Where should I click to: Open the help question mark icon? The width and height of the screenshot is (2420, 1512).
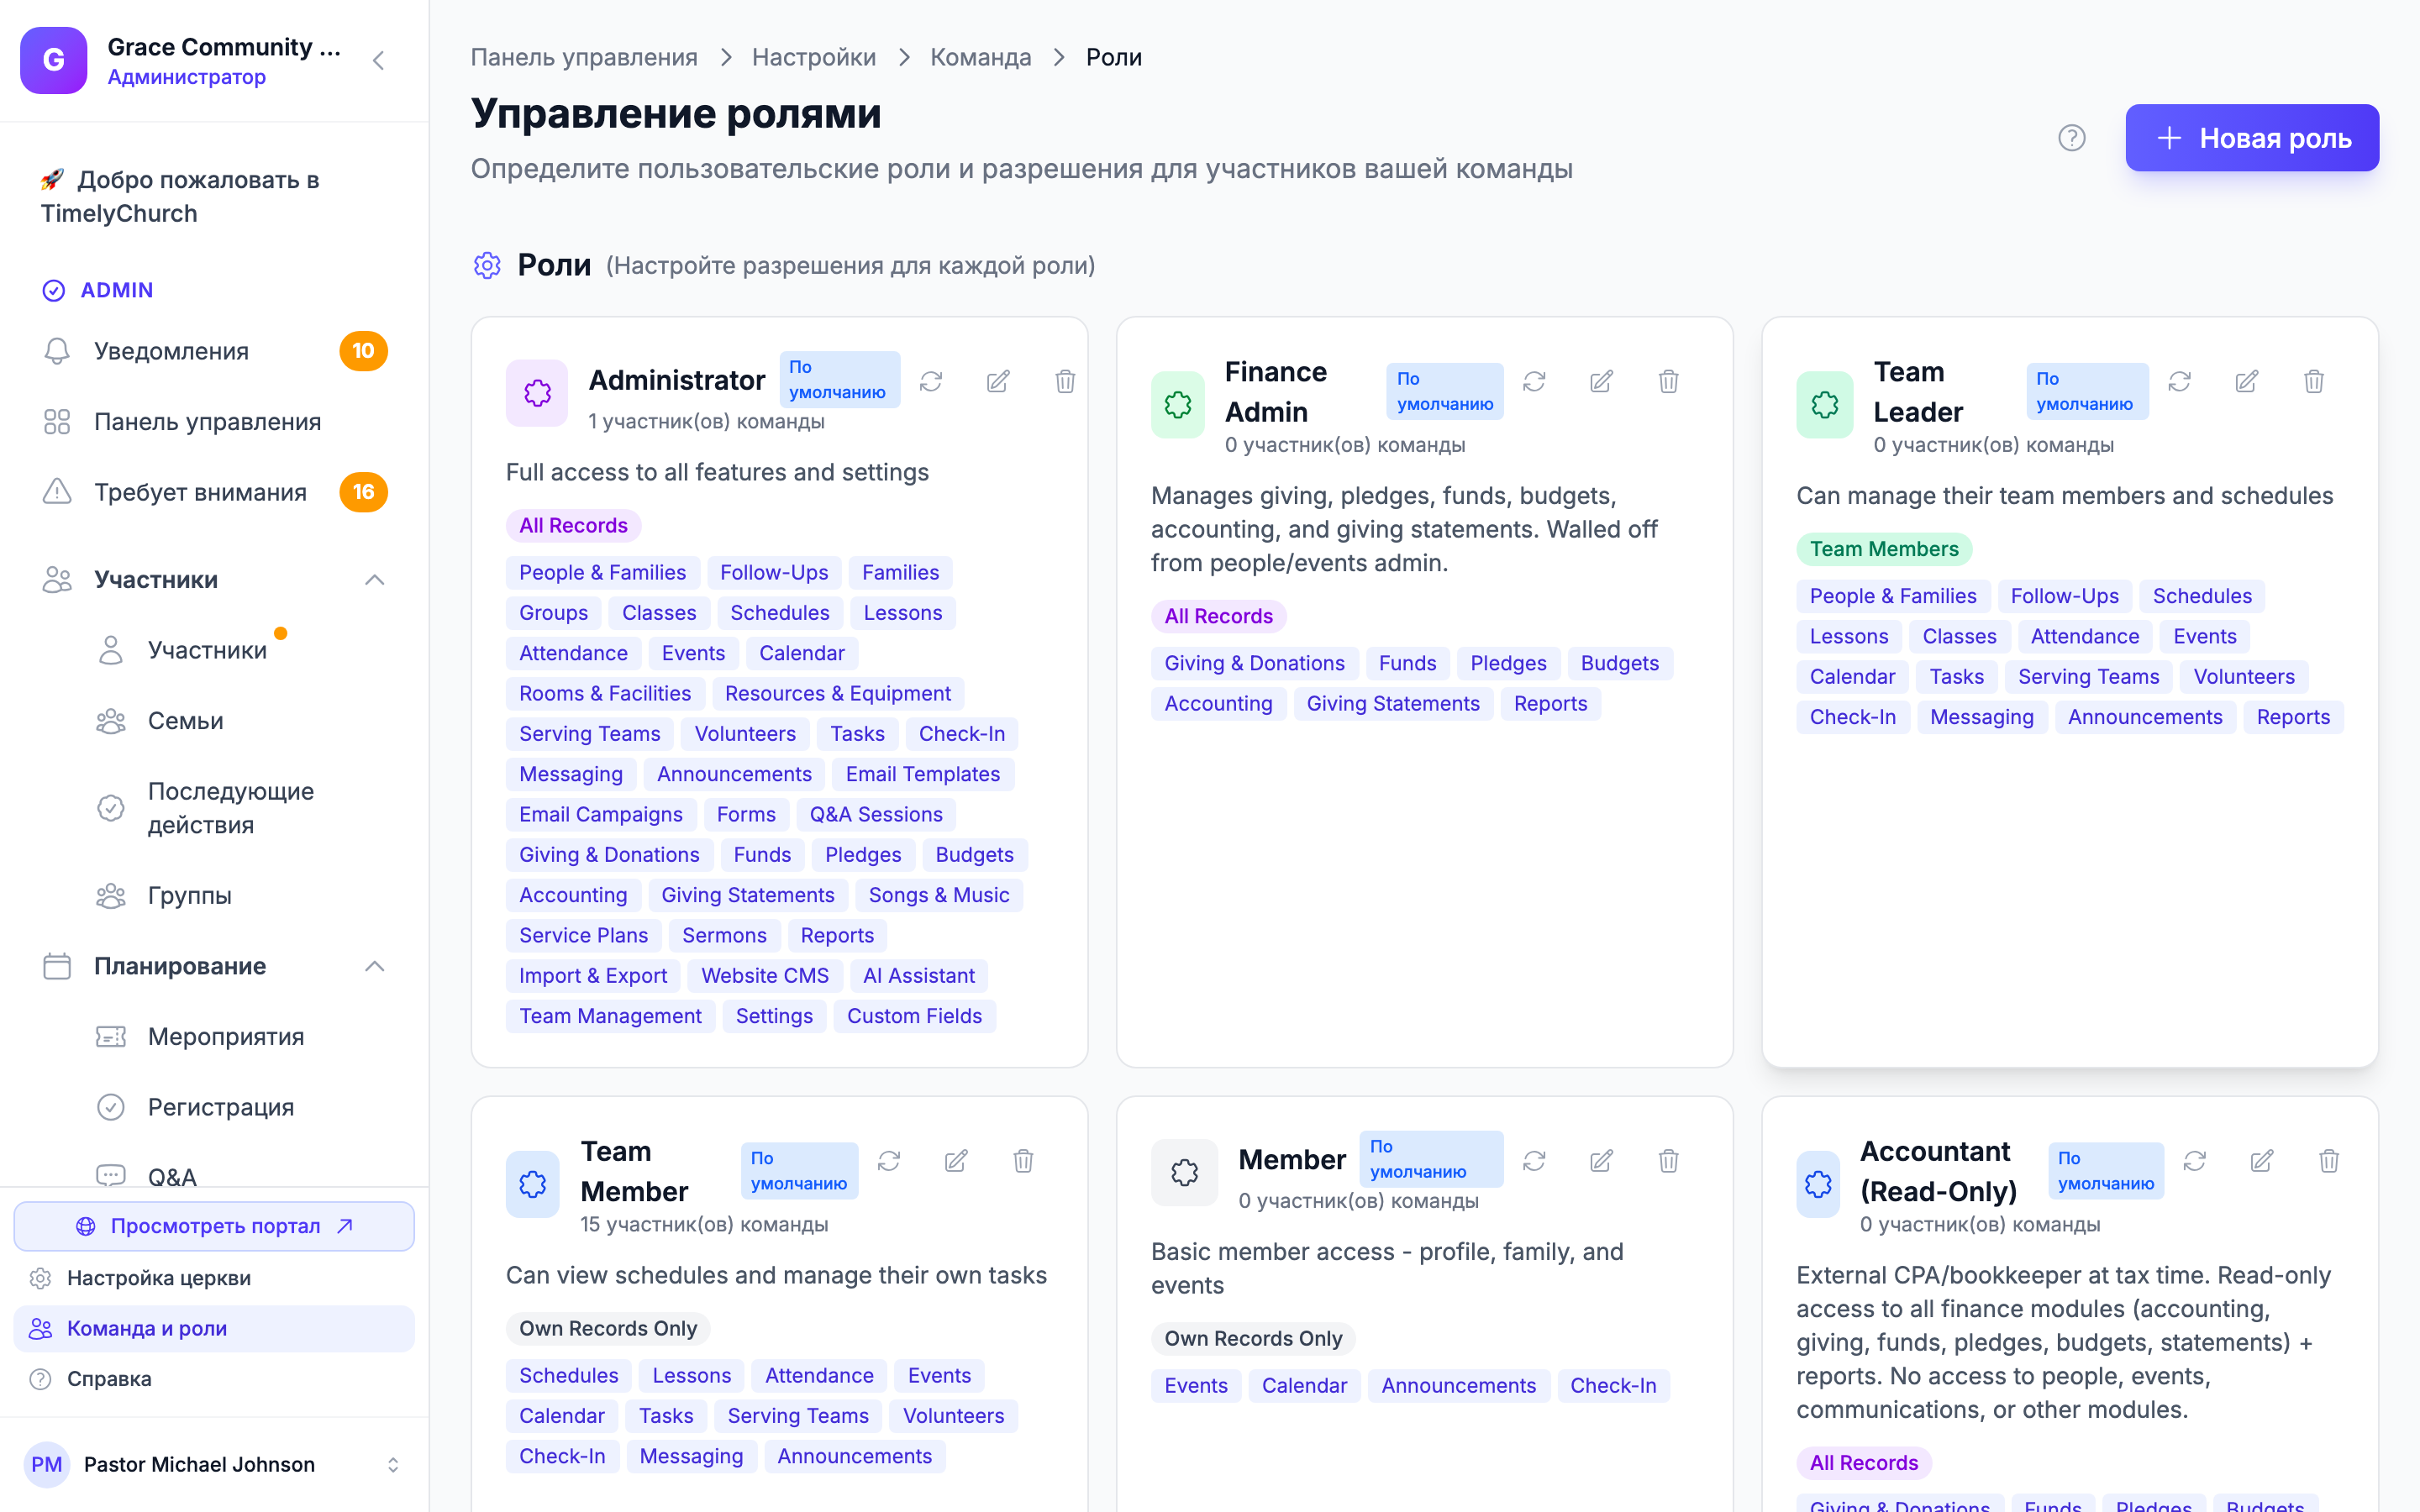[x=2071, y=138]
